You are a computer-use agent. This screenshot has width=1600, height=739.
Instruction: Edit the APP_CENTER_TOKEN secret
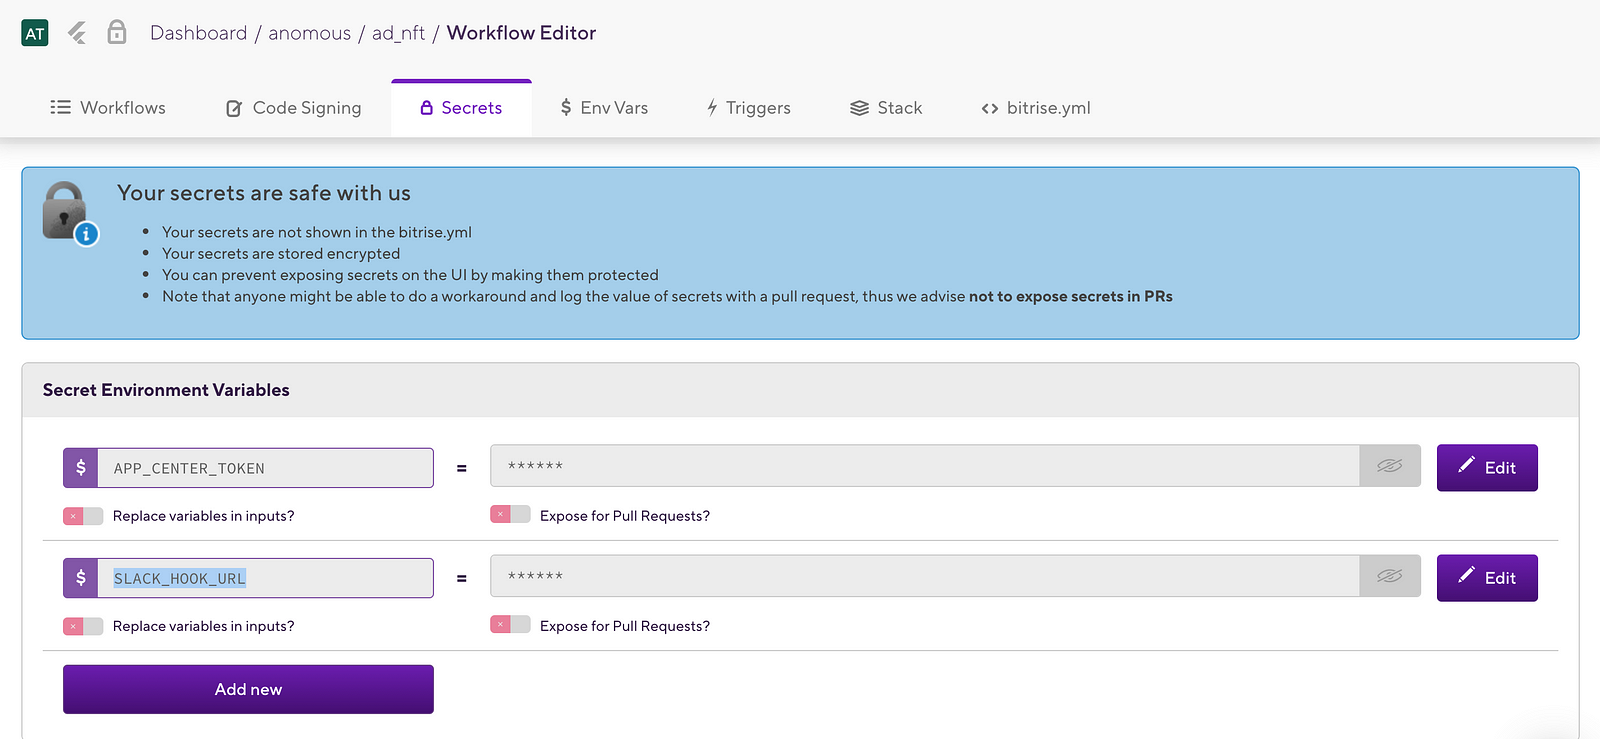click(1487, 468)
